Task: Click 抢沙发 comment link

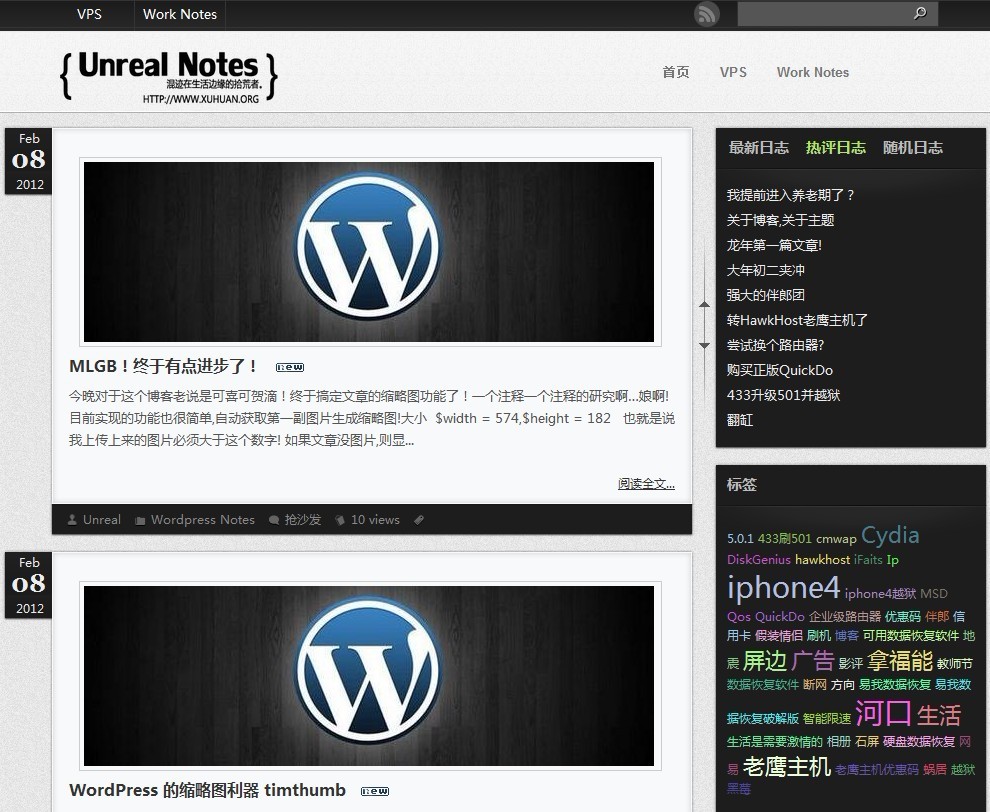Action: 302,520
